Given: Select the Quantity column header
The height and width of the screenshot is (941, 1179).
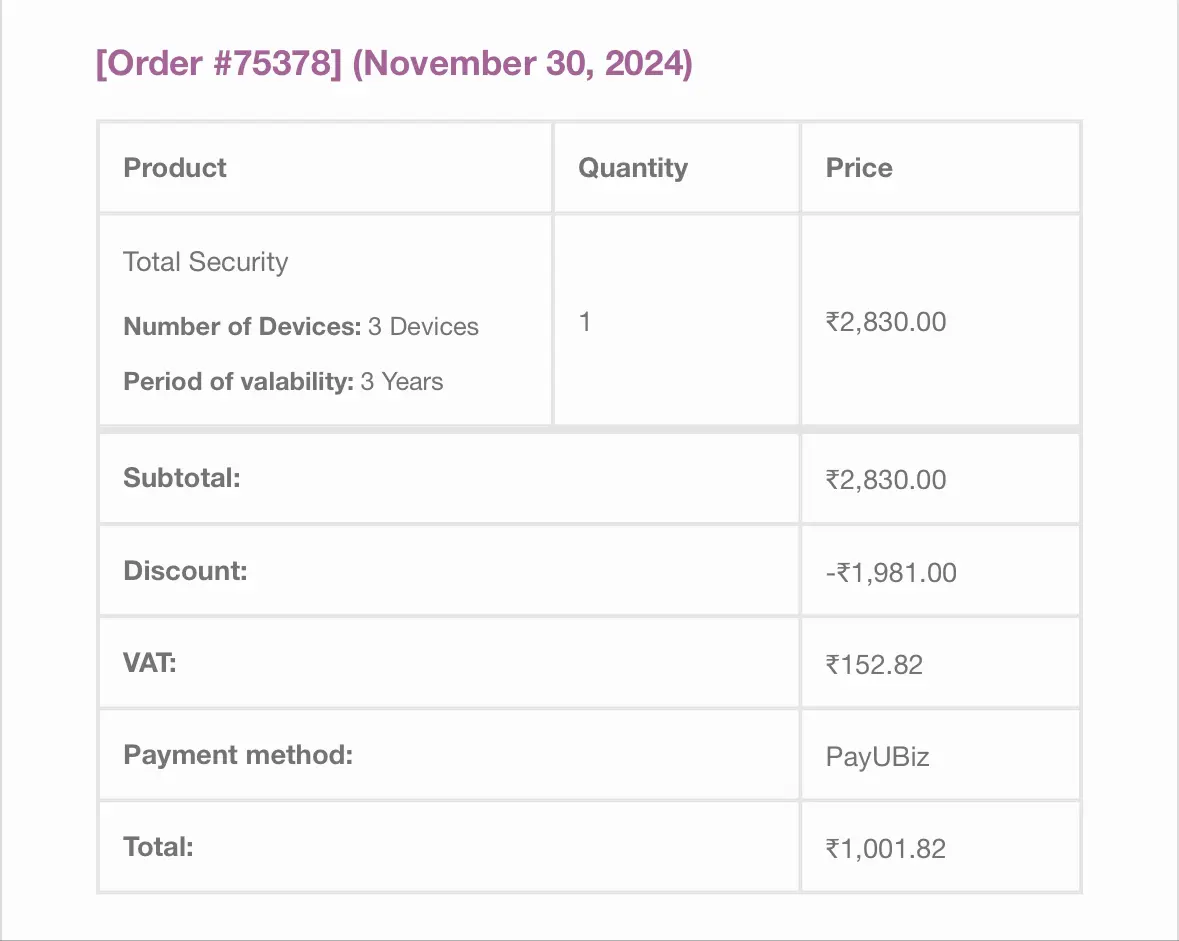Looking at the screenshot, I should (632, 168).
